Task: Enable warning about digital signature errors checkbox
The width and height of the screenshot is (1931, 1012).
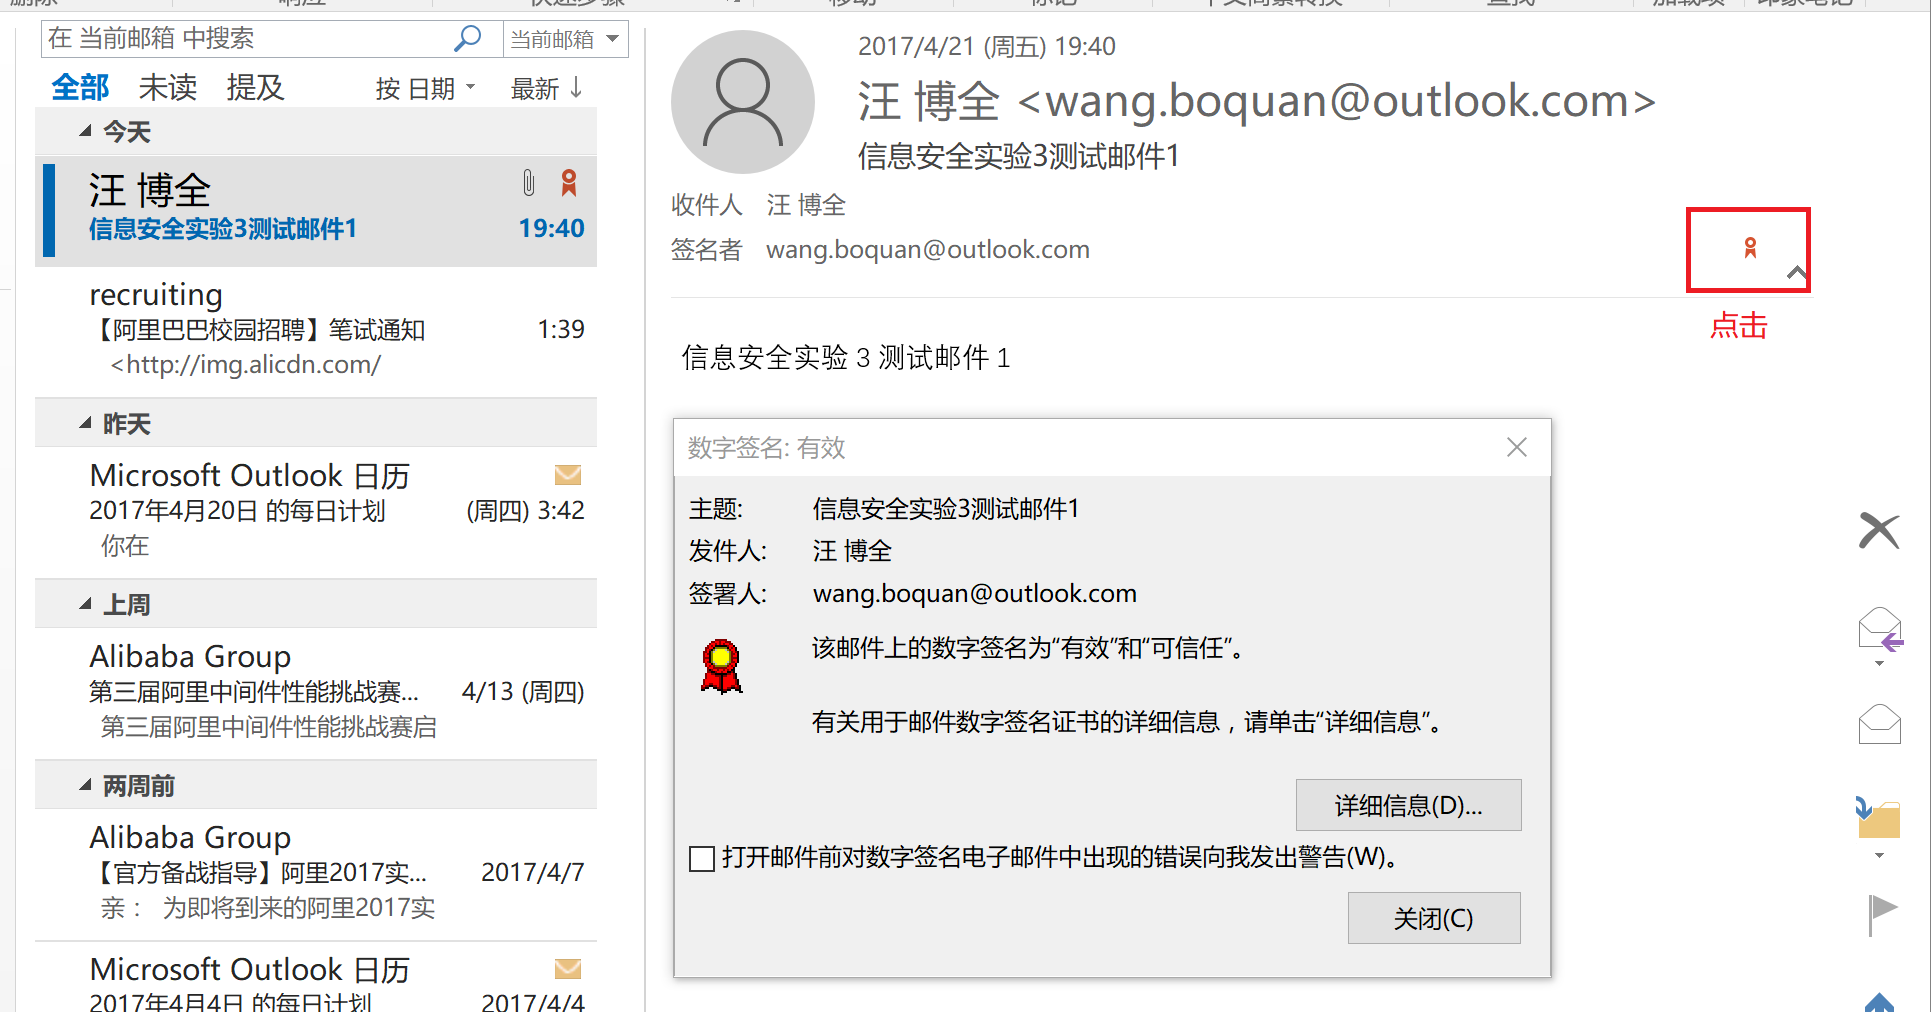Action: click(x=702, y=858)
